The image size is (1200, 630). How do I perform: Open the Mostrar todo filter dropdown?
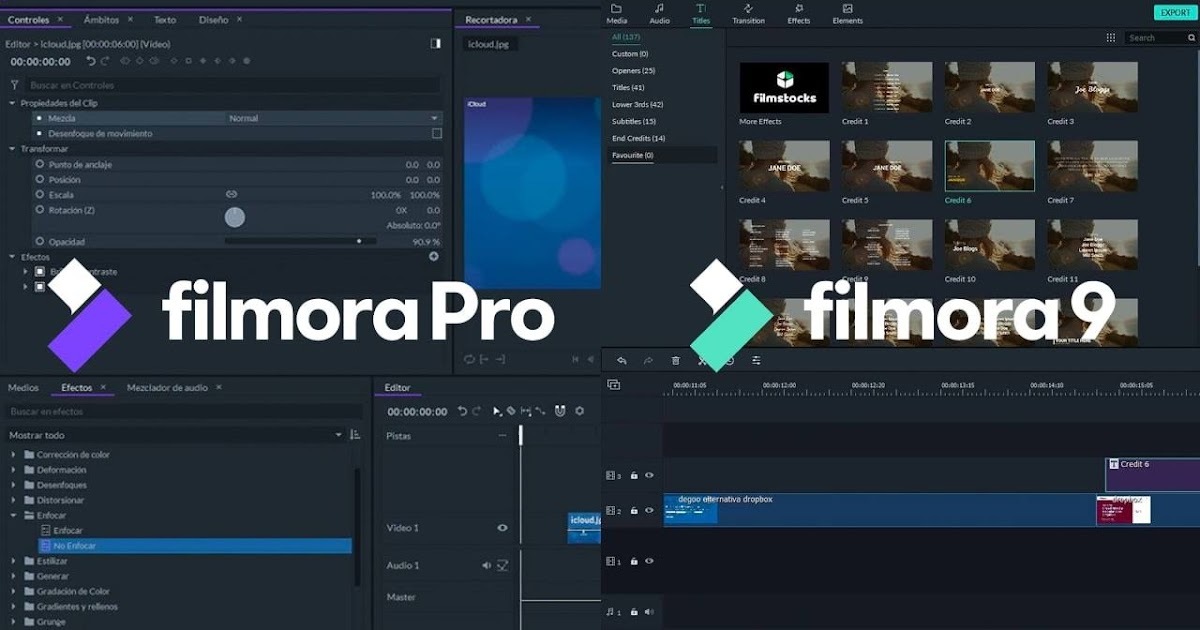(175, 435)
